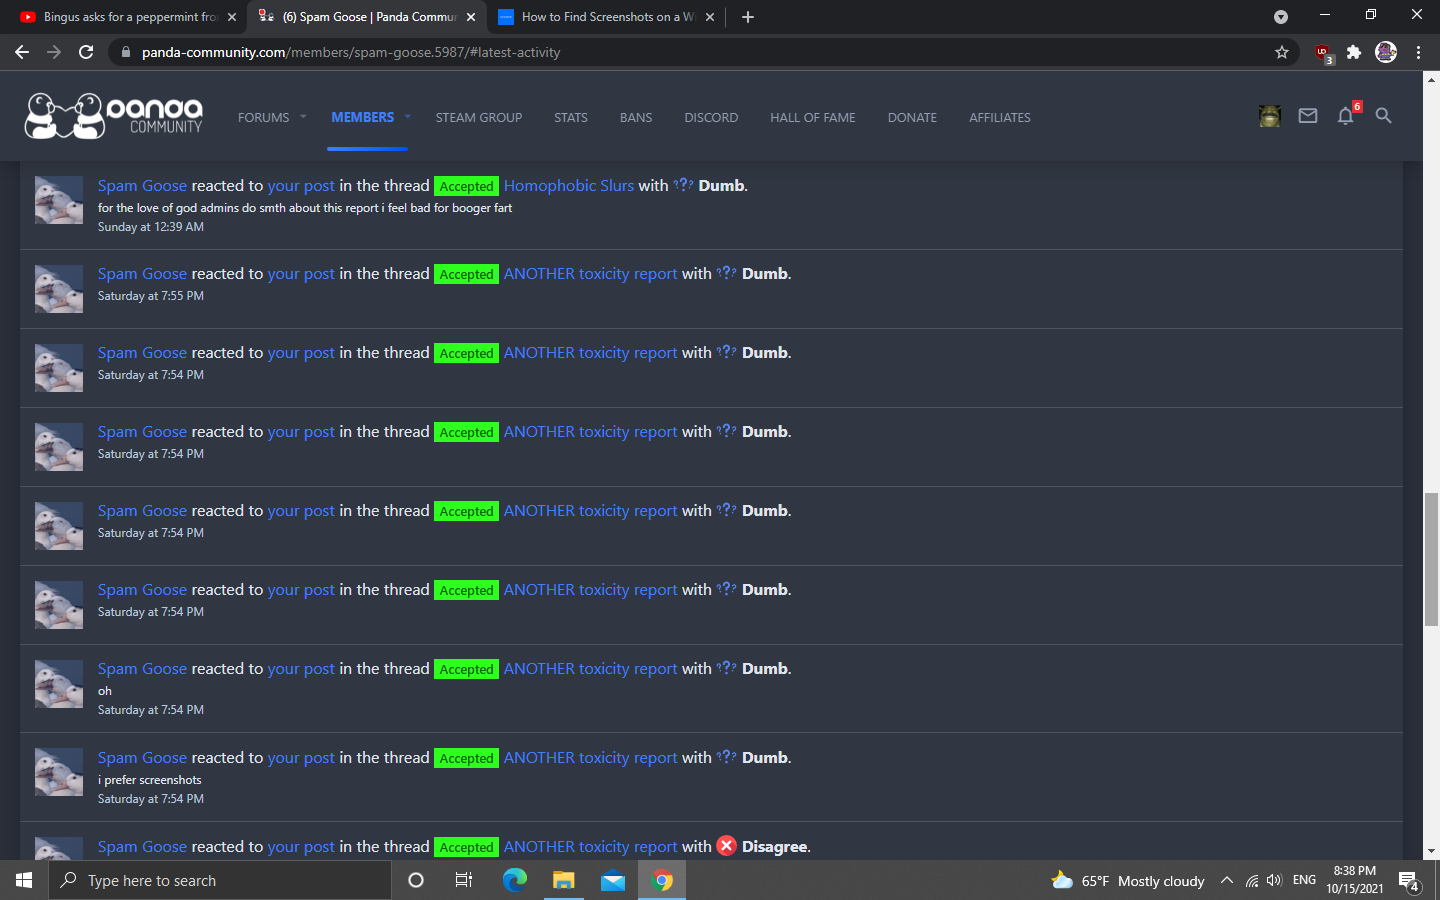Image resolution: width=1440 pixels, height=900 pixels.
Task: Open the Homophobic Slurs thread link
Action: point(568,186)
